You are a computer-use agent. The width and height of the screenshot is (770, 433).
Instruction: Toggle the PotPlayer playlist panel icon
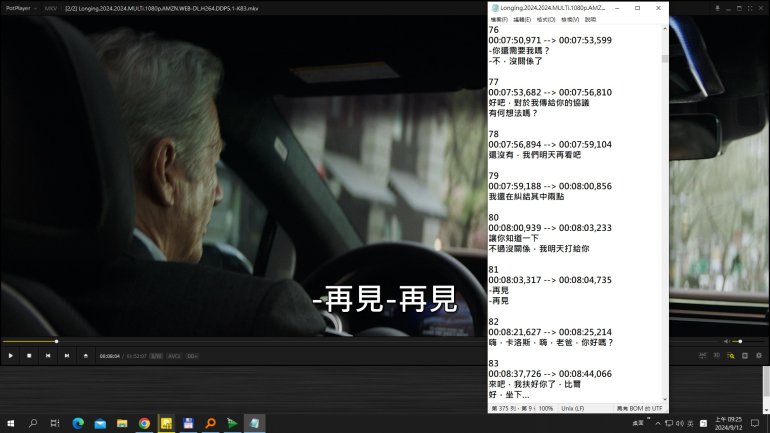pyautogui.click(x=745, y=355)
